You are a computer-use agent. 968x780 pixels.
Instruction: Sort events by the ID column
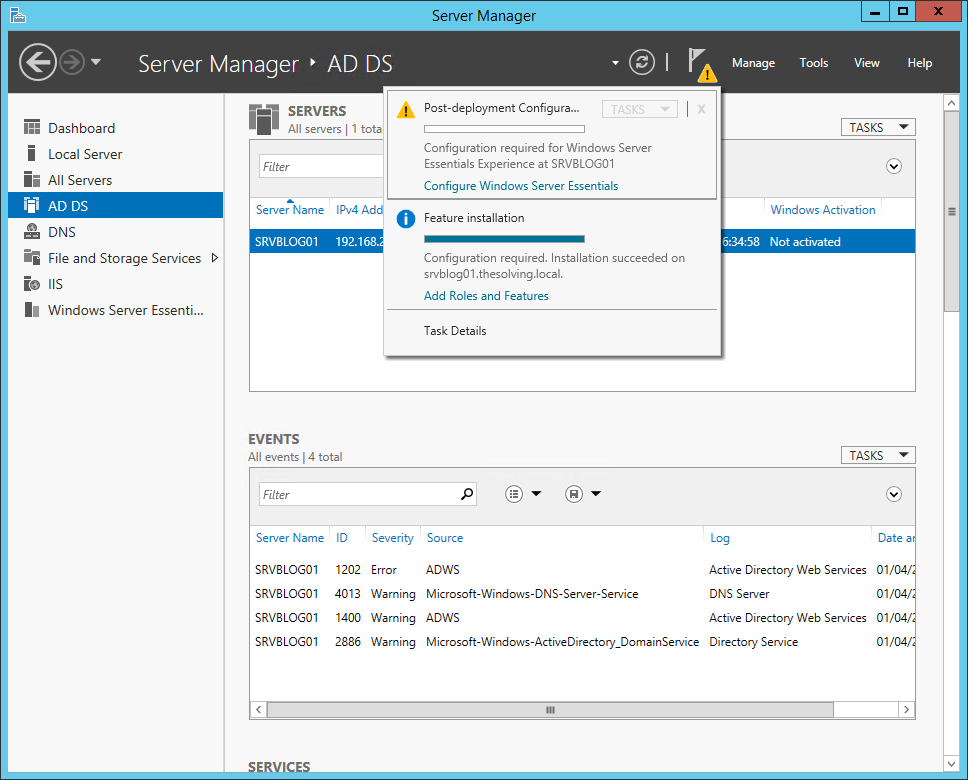coord(341,538)
